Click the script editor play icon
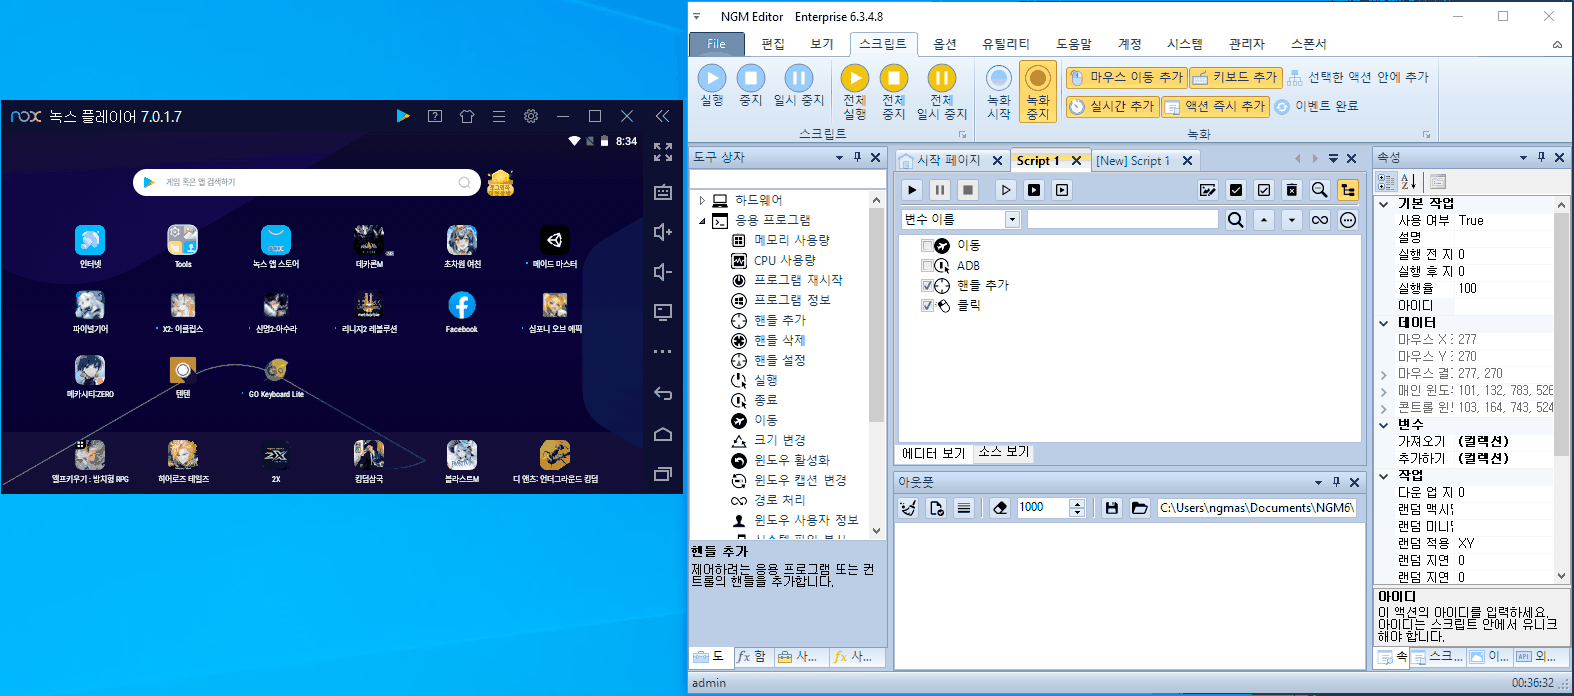Viewport: 1574px width, 696px height. (x=912, y=190)
